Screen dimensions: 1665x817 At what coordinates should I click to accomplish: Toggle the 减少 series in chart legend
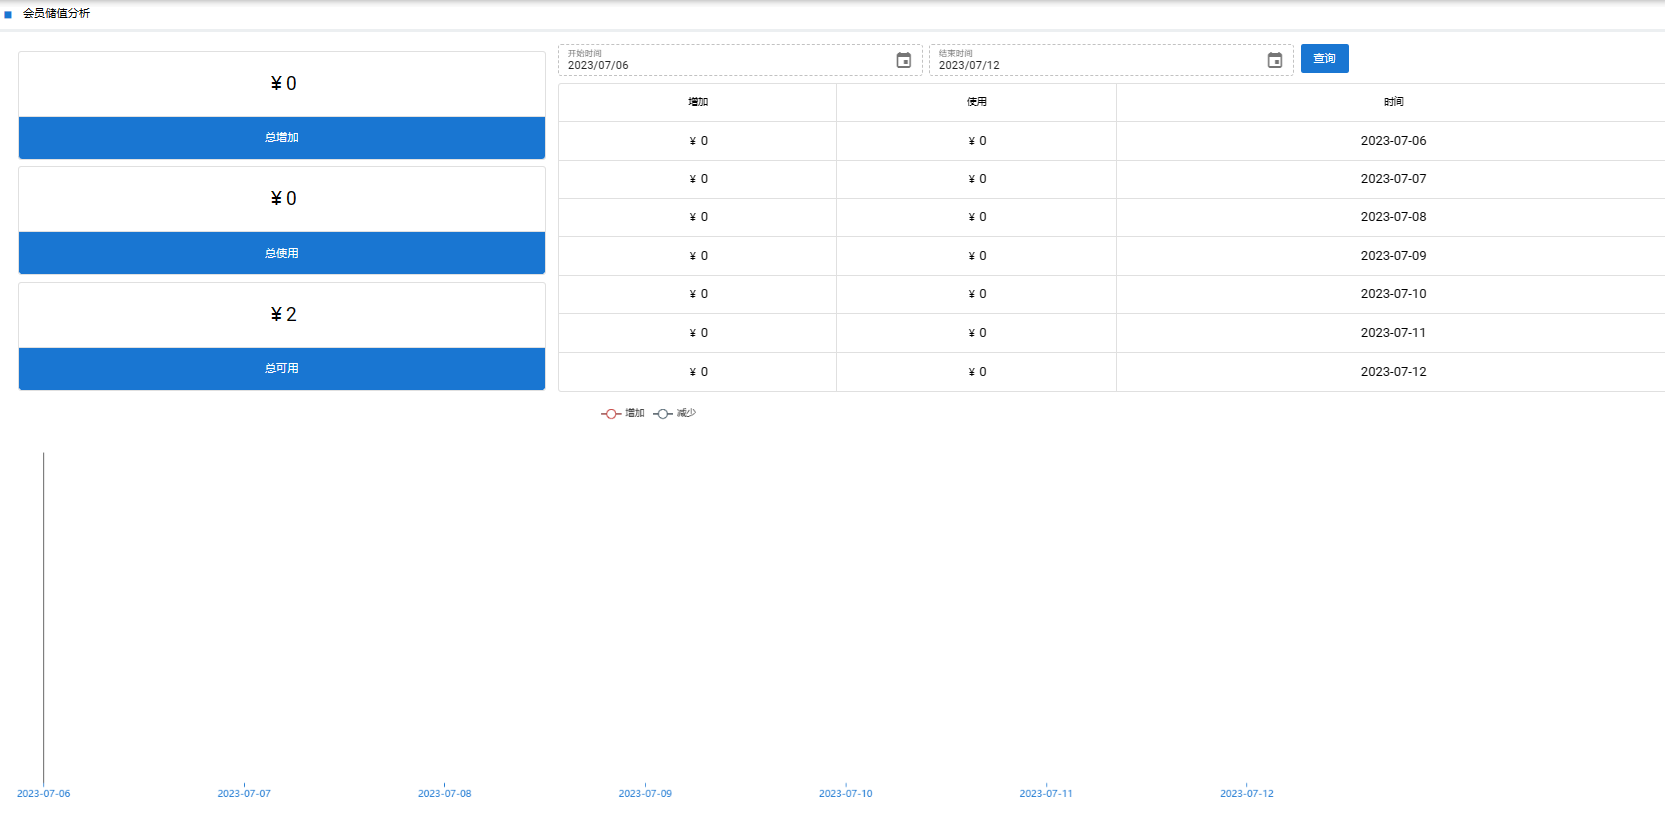pyautogui.click(x=674, y=413)
